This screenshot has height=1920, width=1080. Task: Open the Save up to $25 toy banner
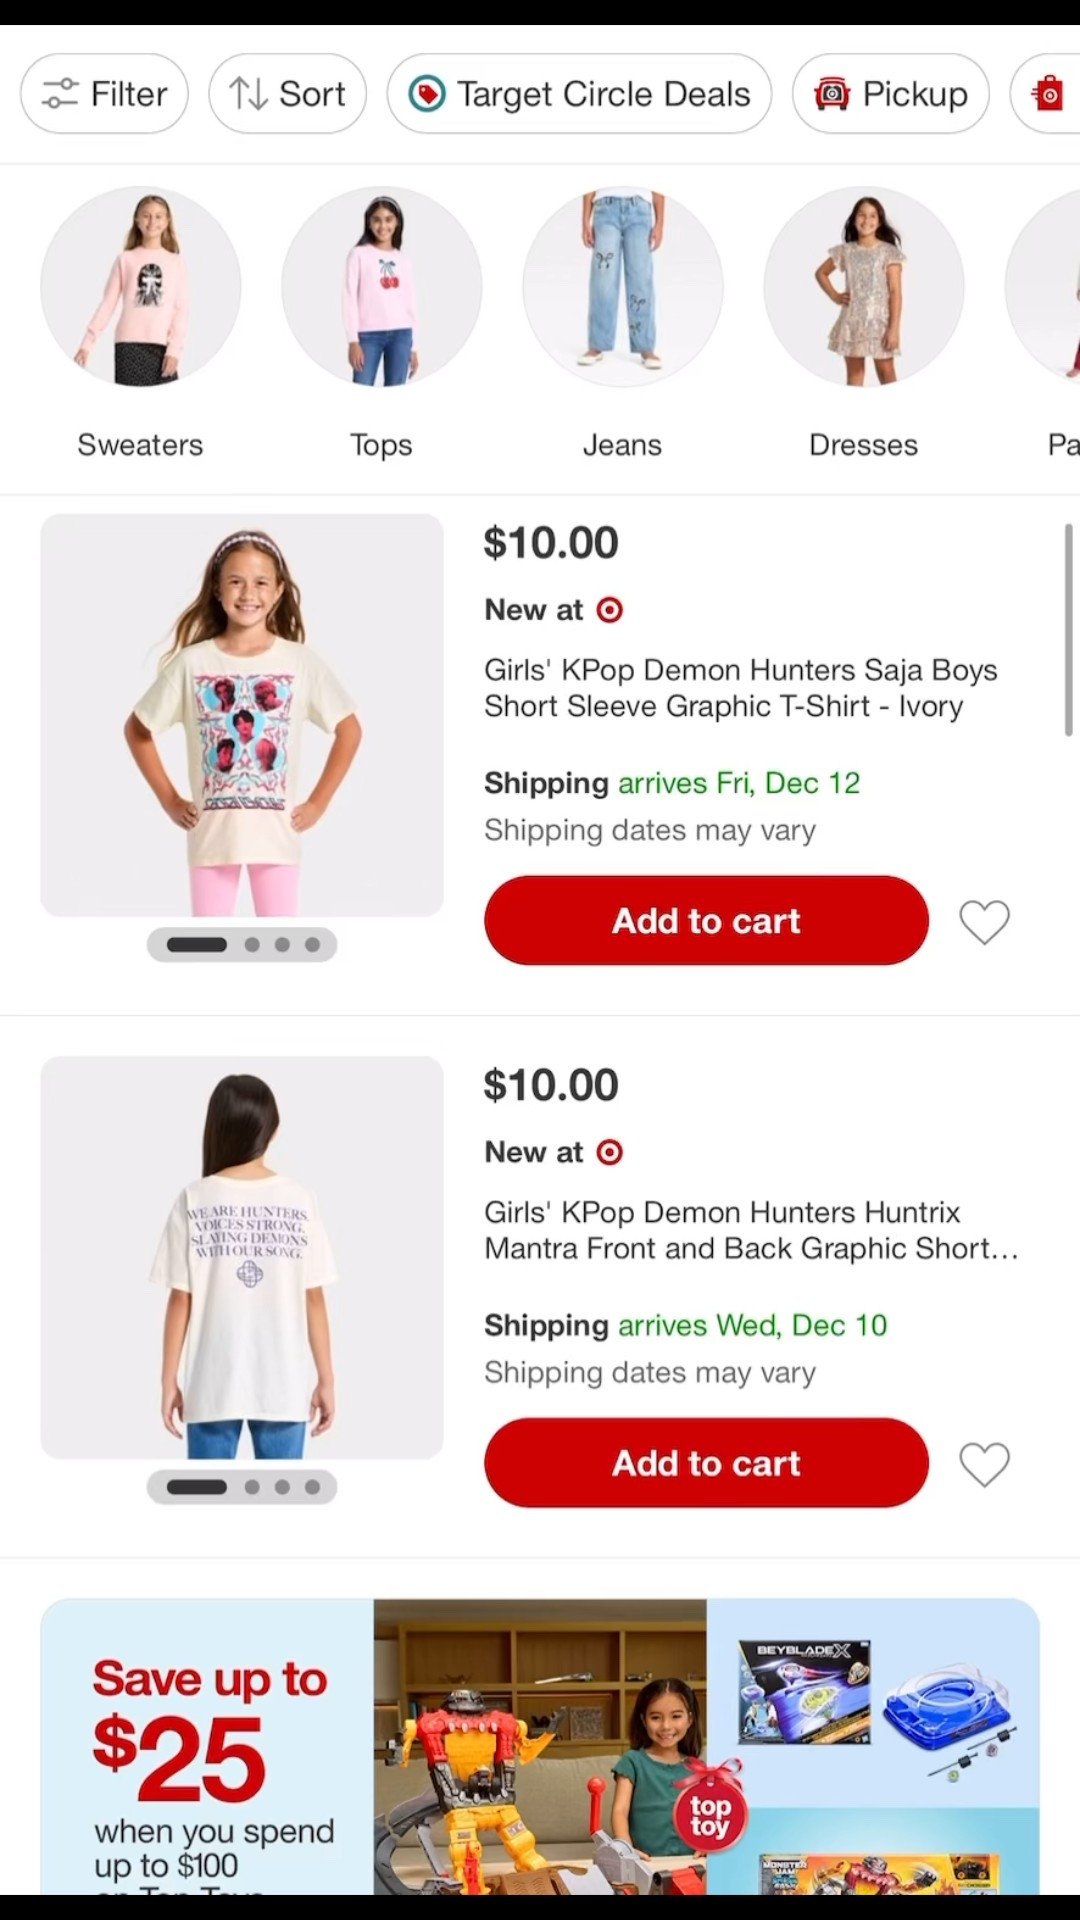pyautogui.click(x=540, y=1745)
